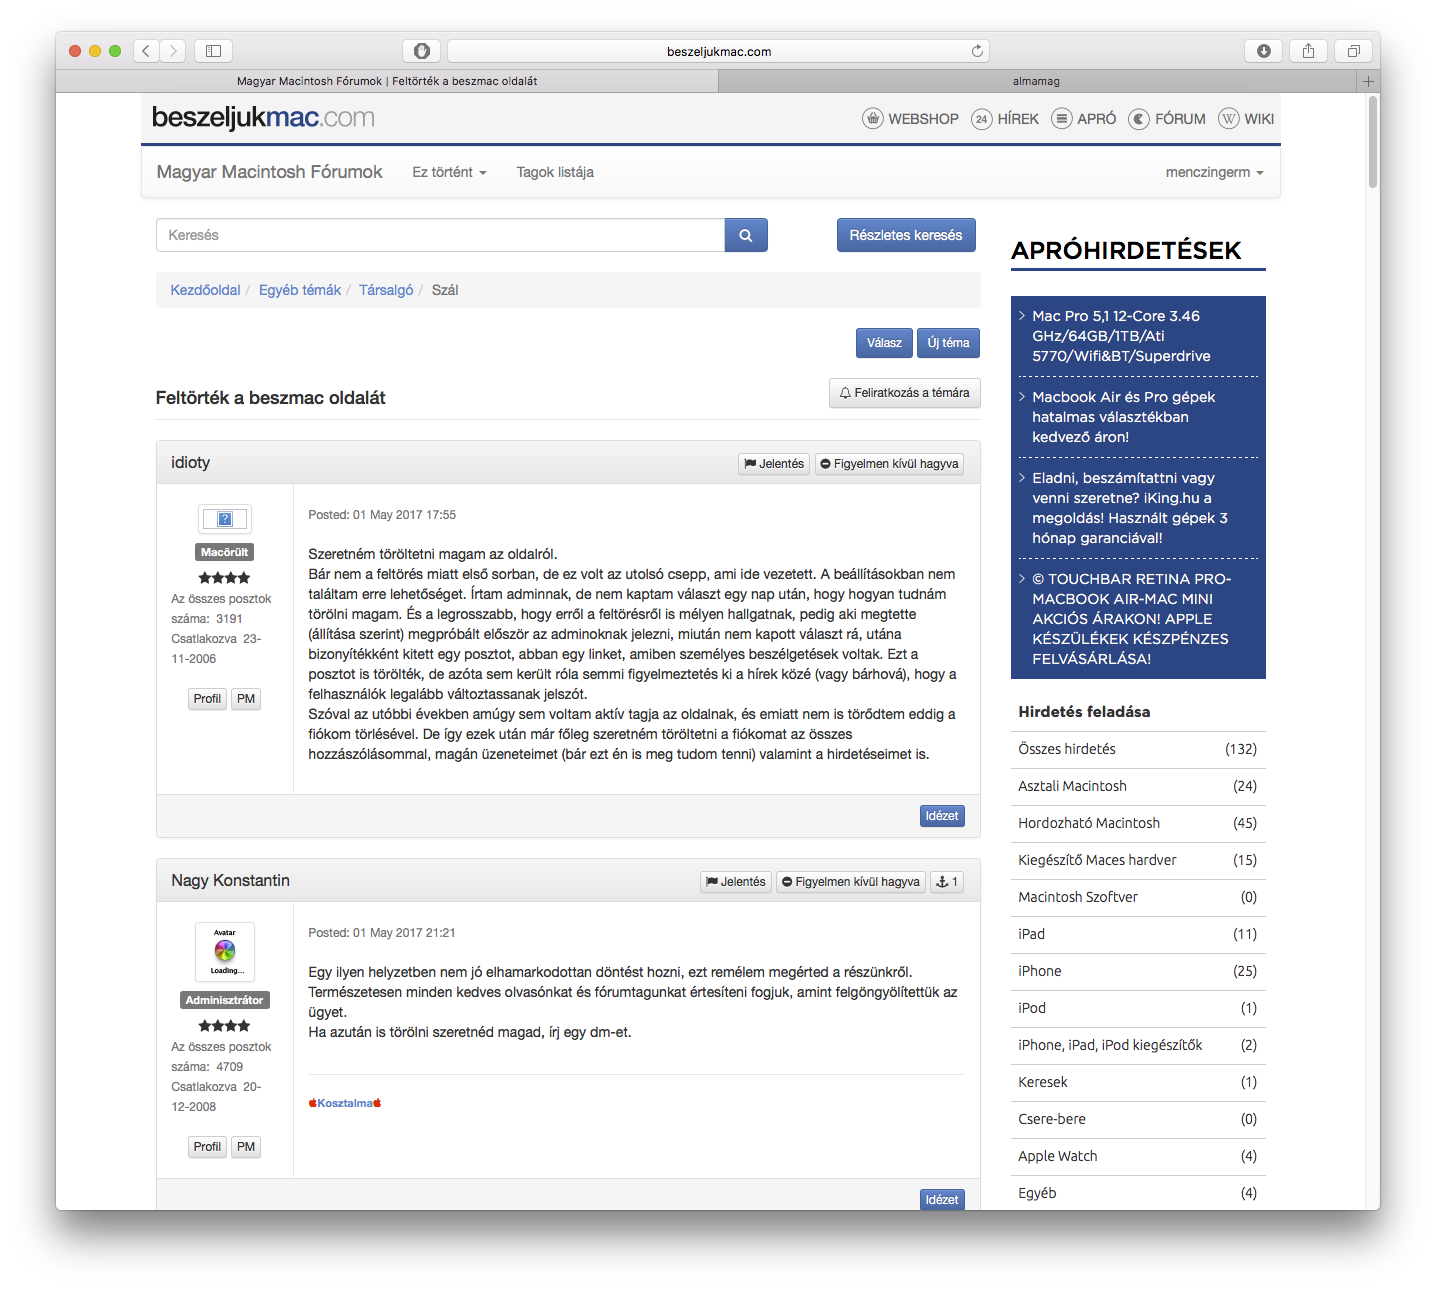The width and height of the screenshot is (1436, 1290).
Task: Expand the Ez történt dropdown
Action: coord(449,172)
